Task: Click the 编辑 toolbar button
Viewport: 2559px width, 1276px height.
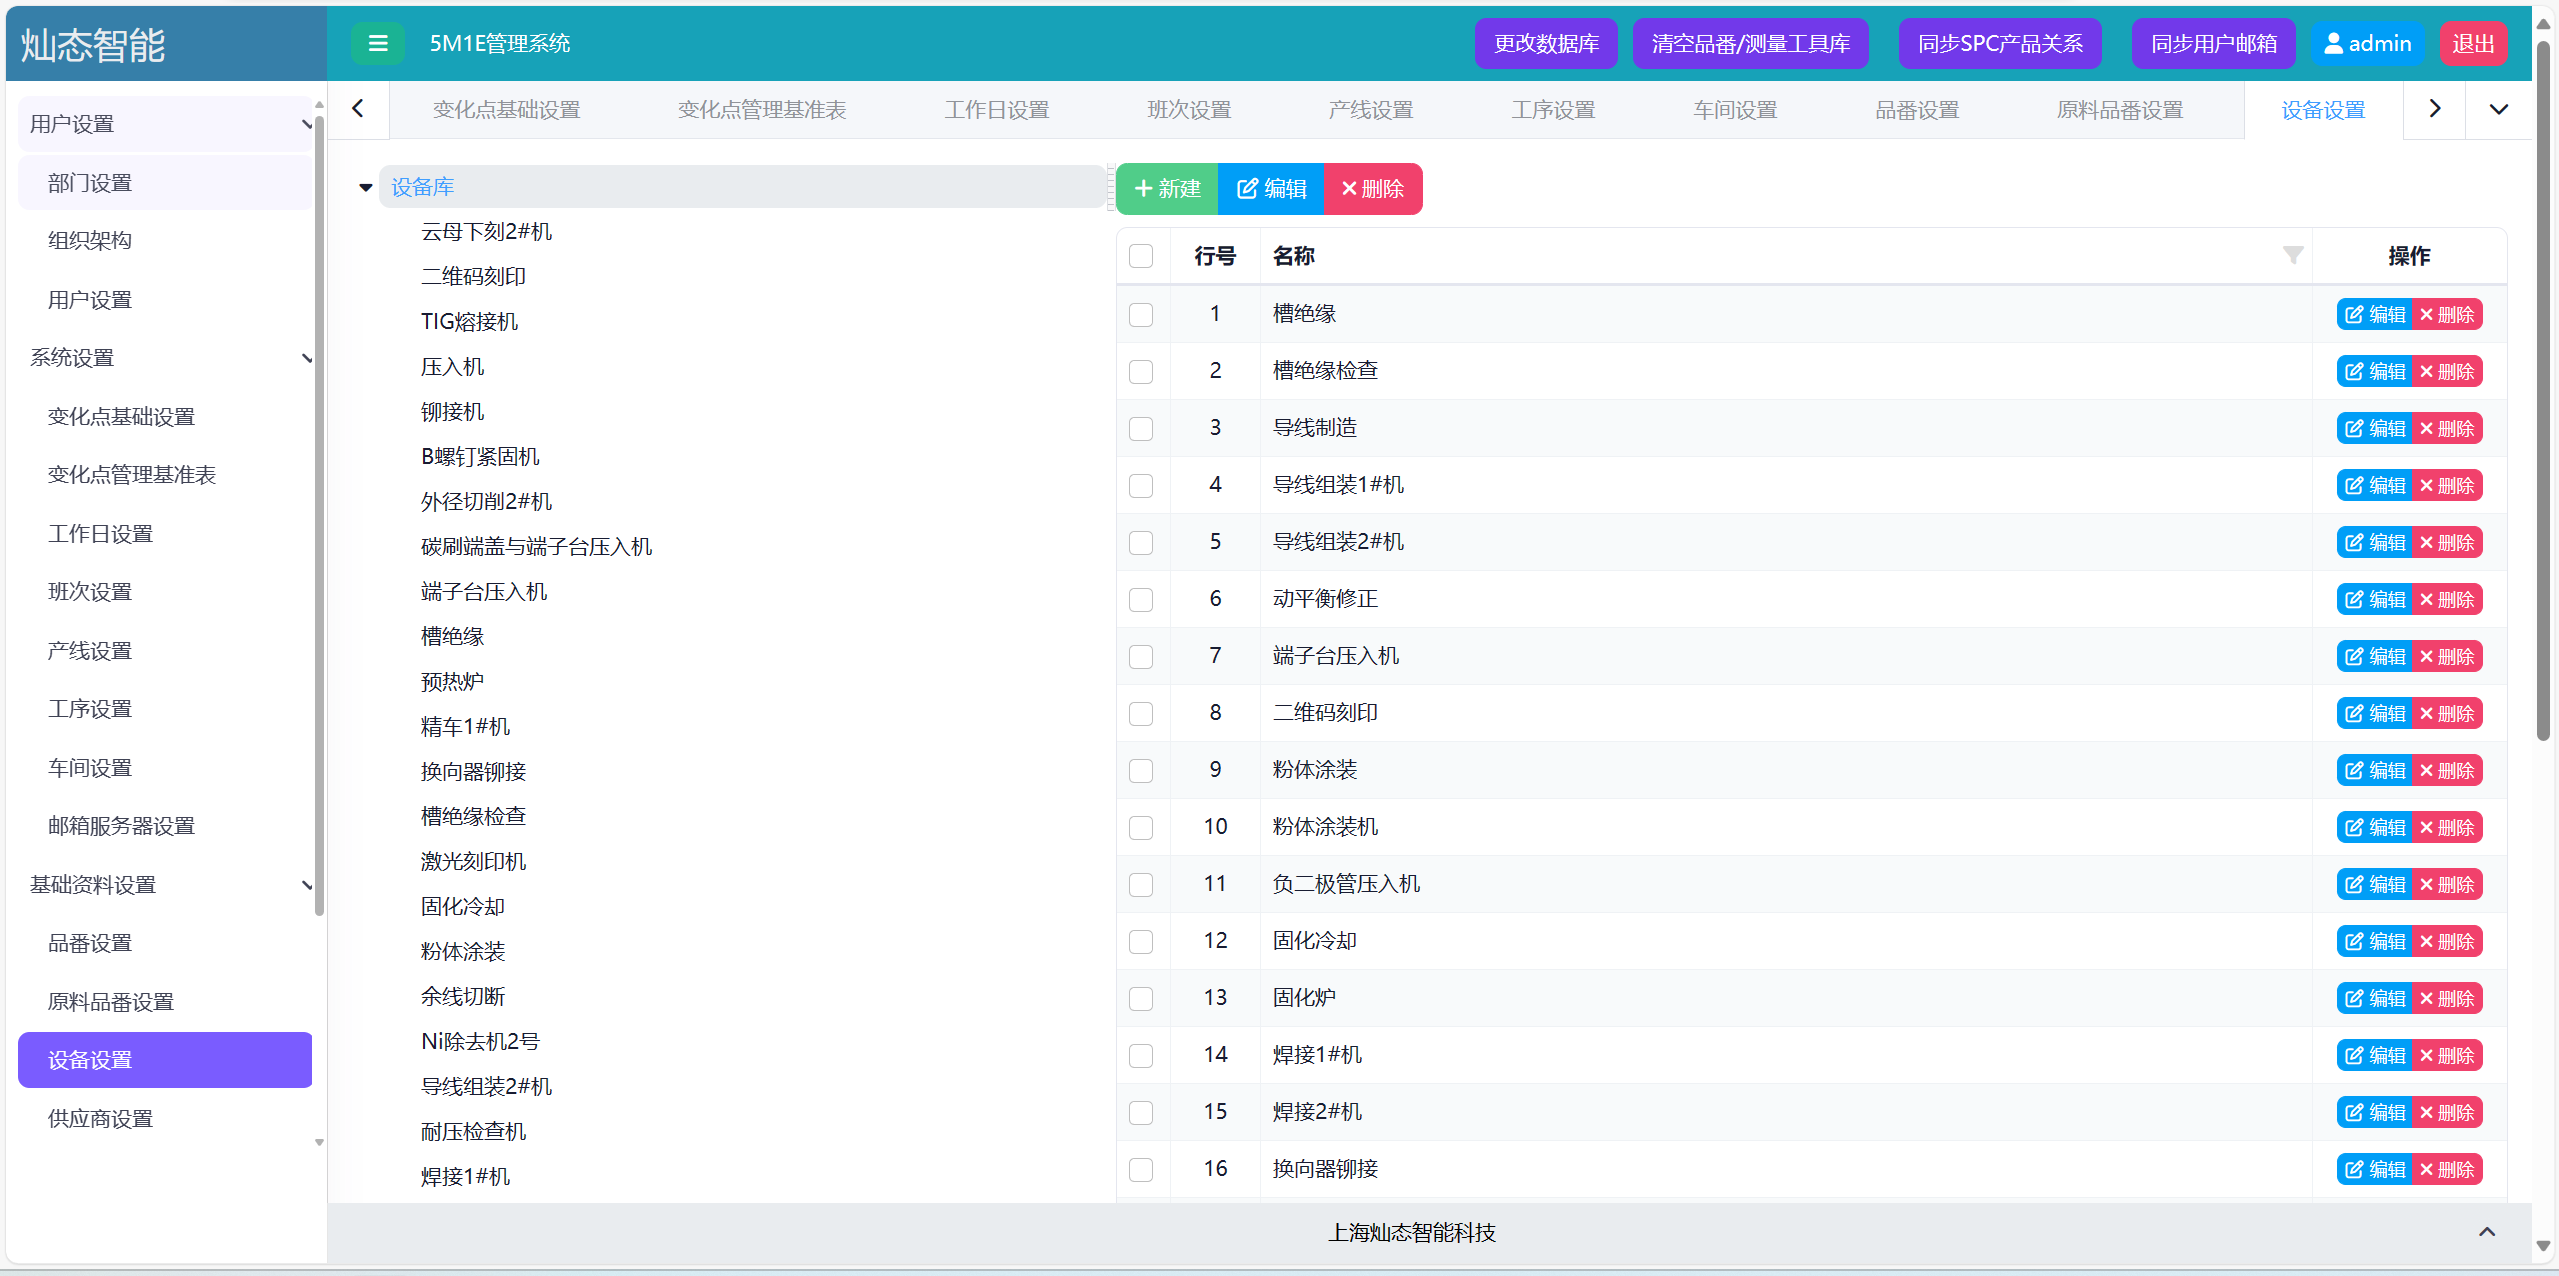Action: tap(1269, 188)
